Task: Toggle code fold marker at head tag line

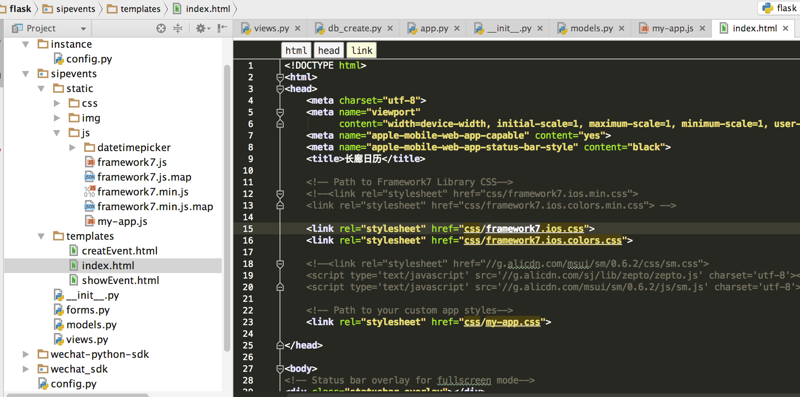Action: tap(280, 89)
